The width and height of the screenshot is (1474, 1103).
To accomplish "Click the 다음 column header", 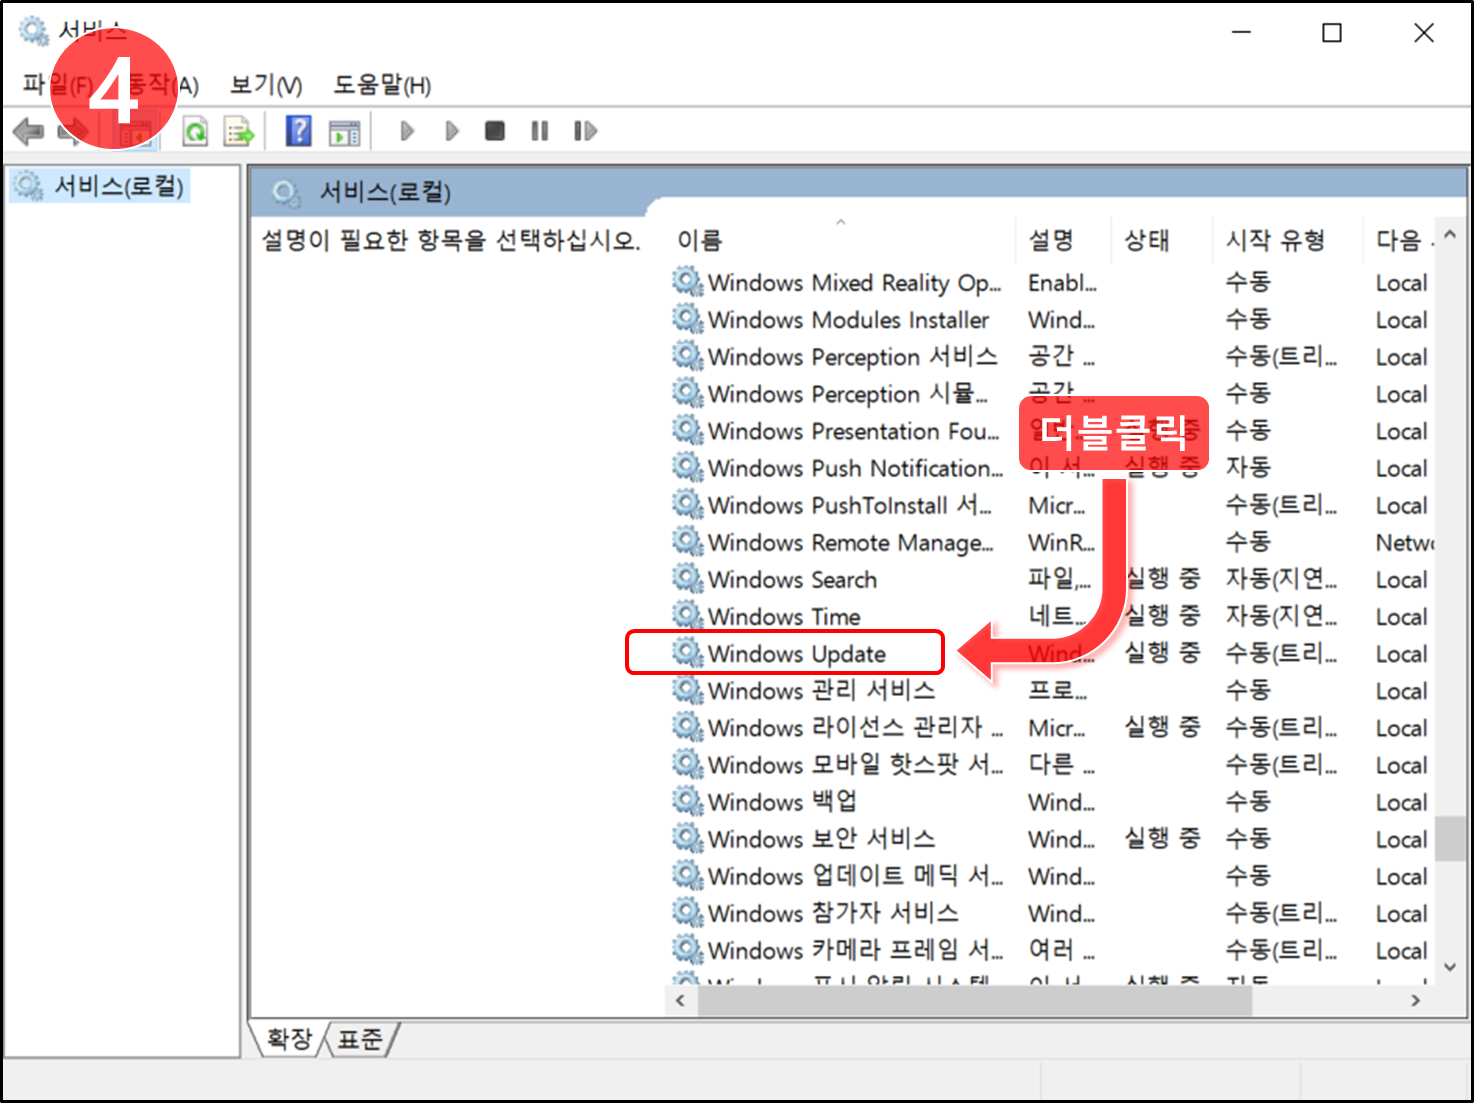I will pyautogui.click(x=1399, y=240).
